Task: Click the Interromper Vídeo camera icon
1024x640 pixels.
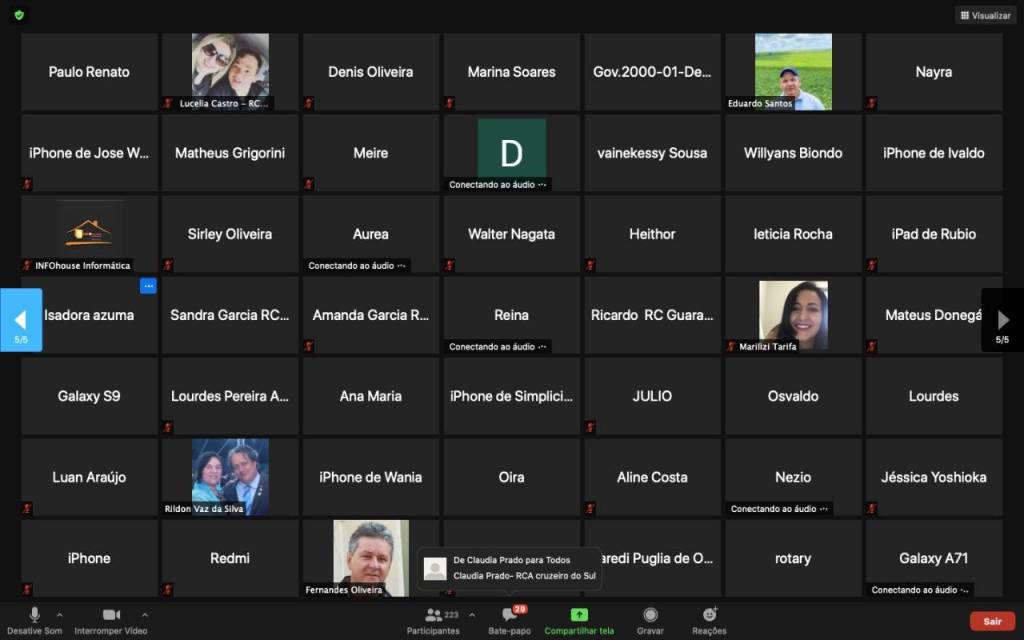Action: click(x=111, y=614)
